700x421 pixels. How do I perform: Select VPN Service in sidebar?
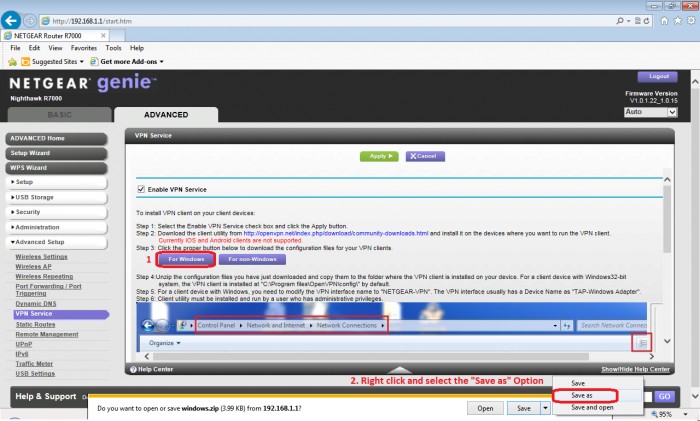click(x=61, y=314)
